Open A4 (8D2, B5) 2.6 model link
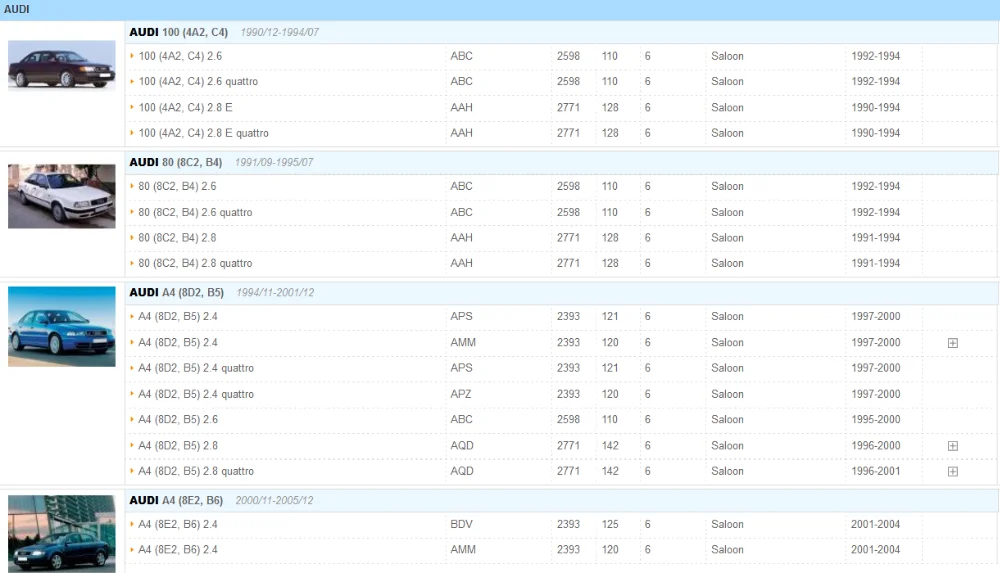The height and width of the screenshot is (573, 1000). click(x=178, y=419)
